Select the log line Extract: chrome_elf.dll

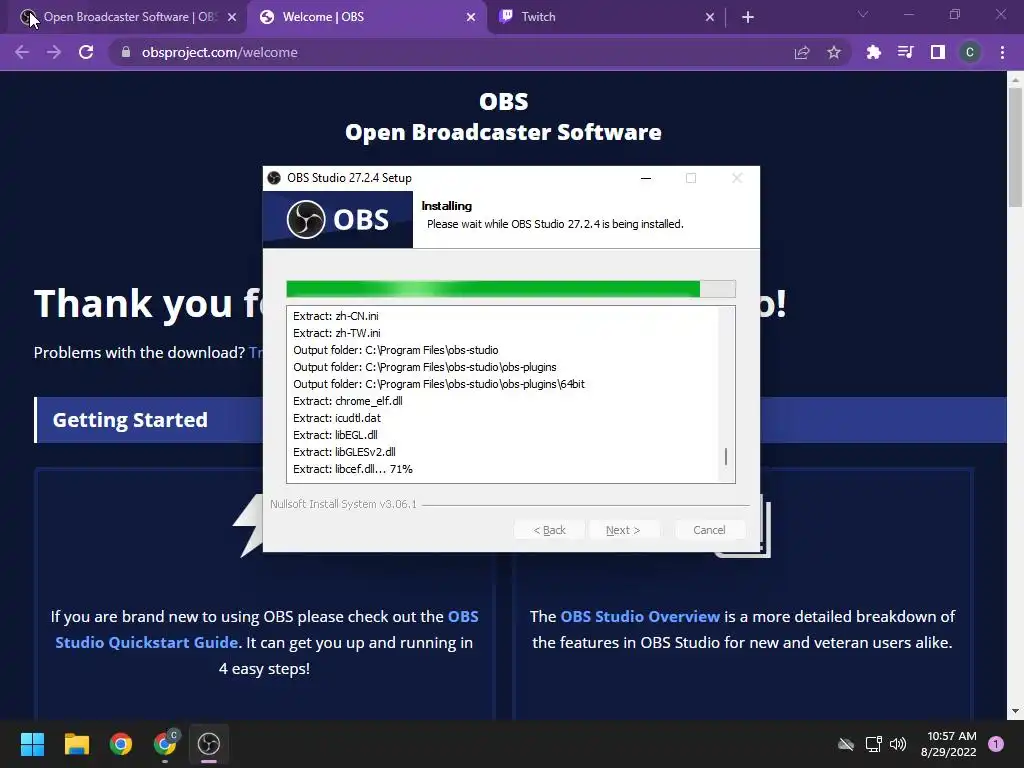(347, 401)
